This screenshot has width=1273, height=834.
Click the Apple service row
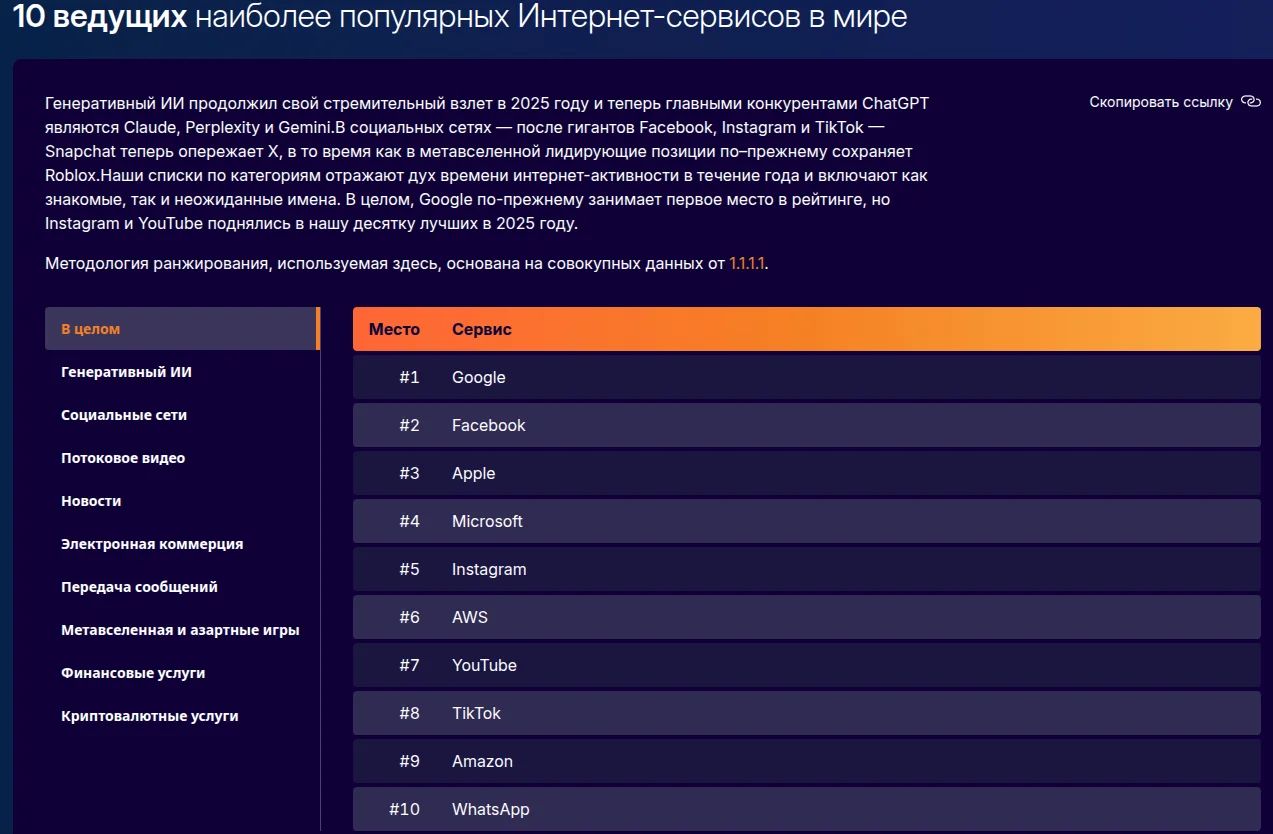(x=806, y=473)
